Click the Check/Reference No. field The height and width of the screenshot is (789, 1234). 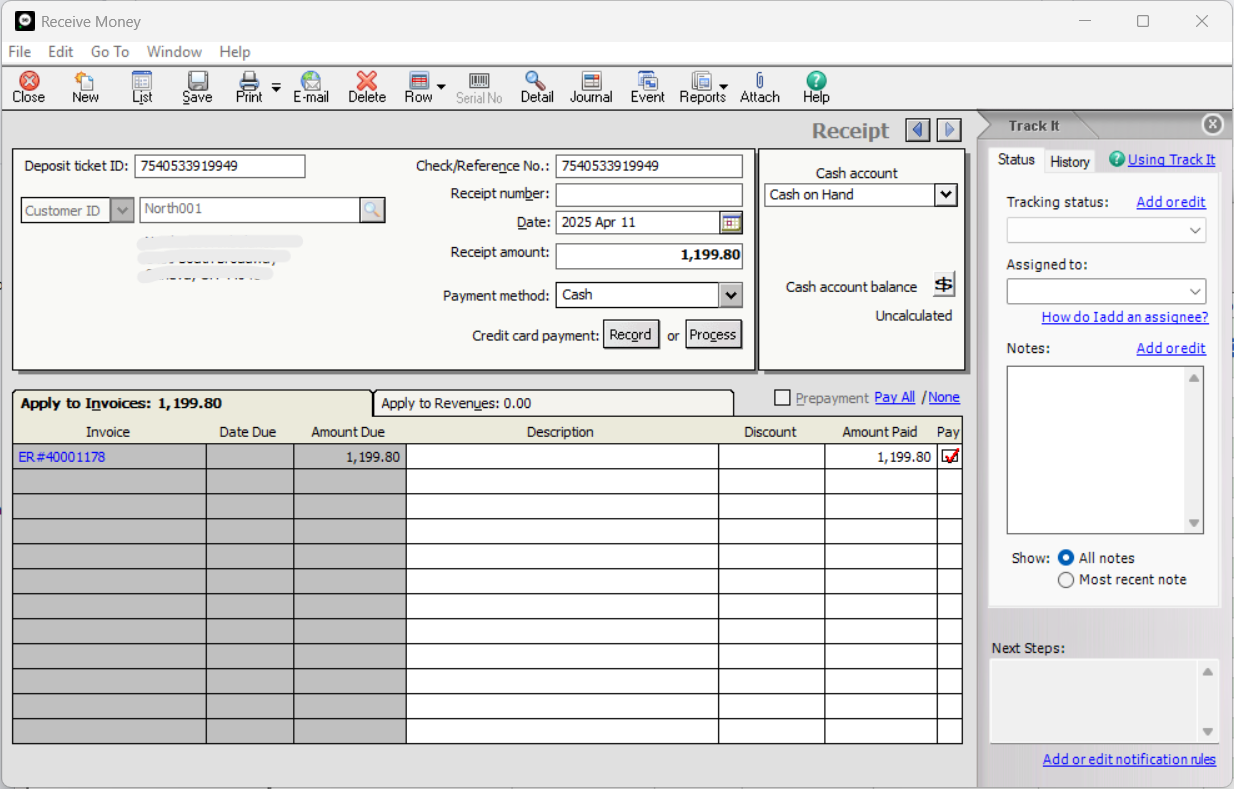point(649,166)
